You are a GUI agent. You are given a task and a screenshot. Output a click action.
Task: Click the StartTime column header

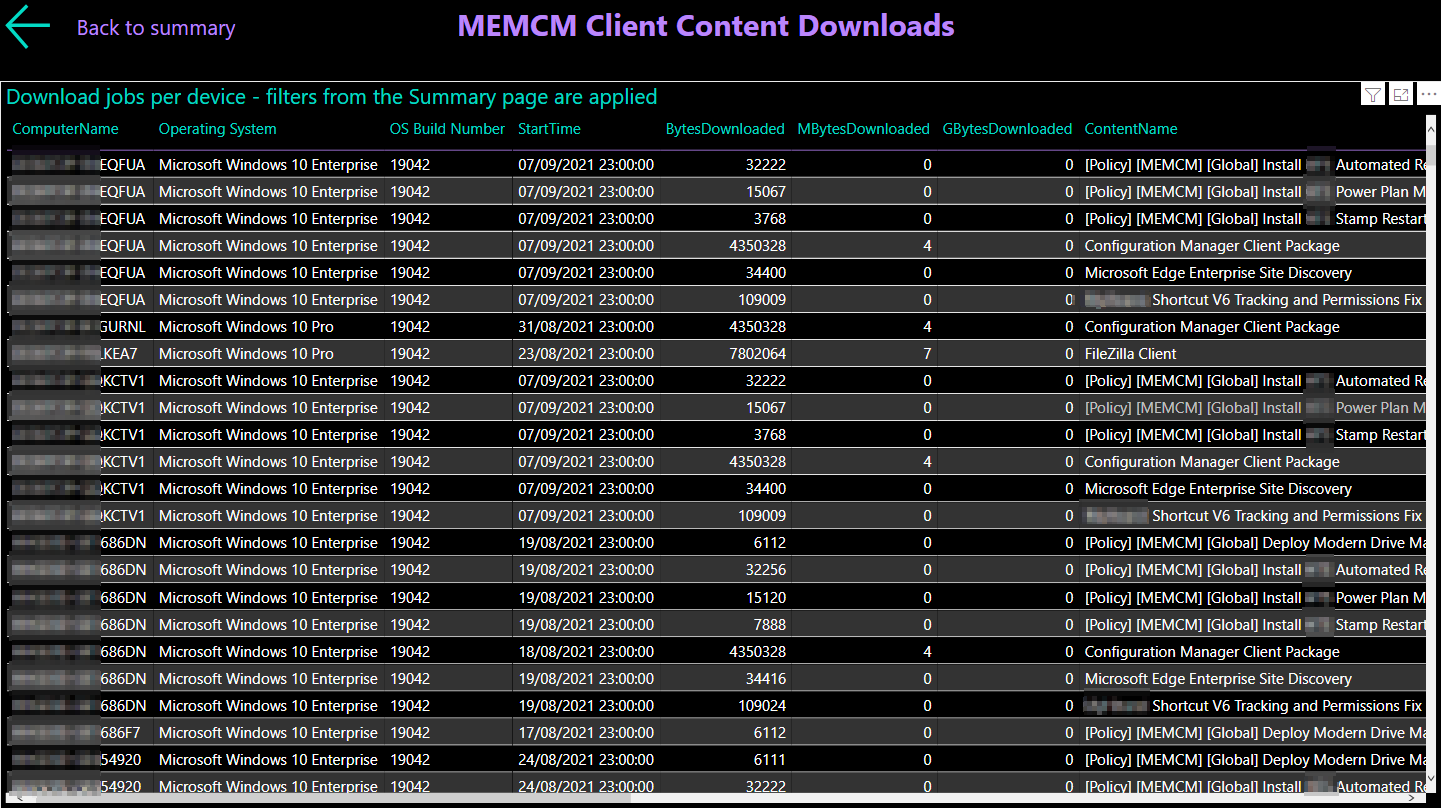click(549, 129)
